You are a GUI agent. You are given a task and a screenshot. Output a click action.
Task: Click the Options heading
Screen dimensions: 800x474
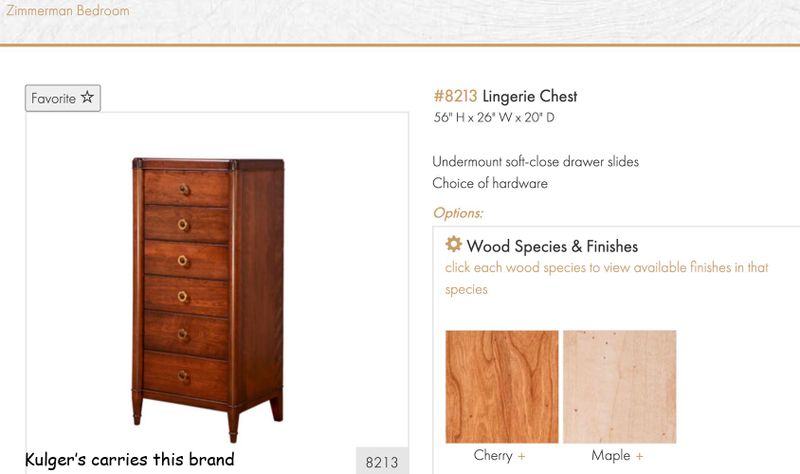pos(458,213)
